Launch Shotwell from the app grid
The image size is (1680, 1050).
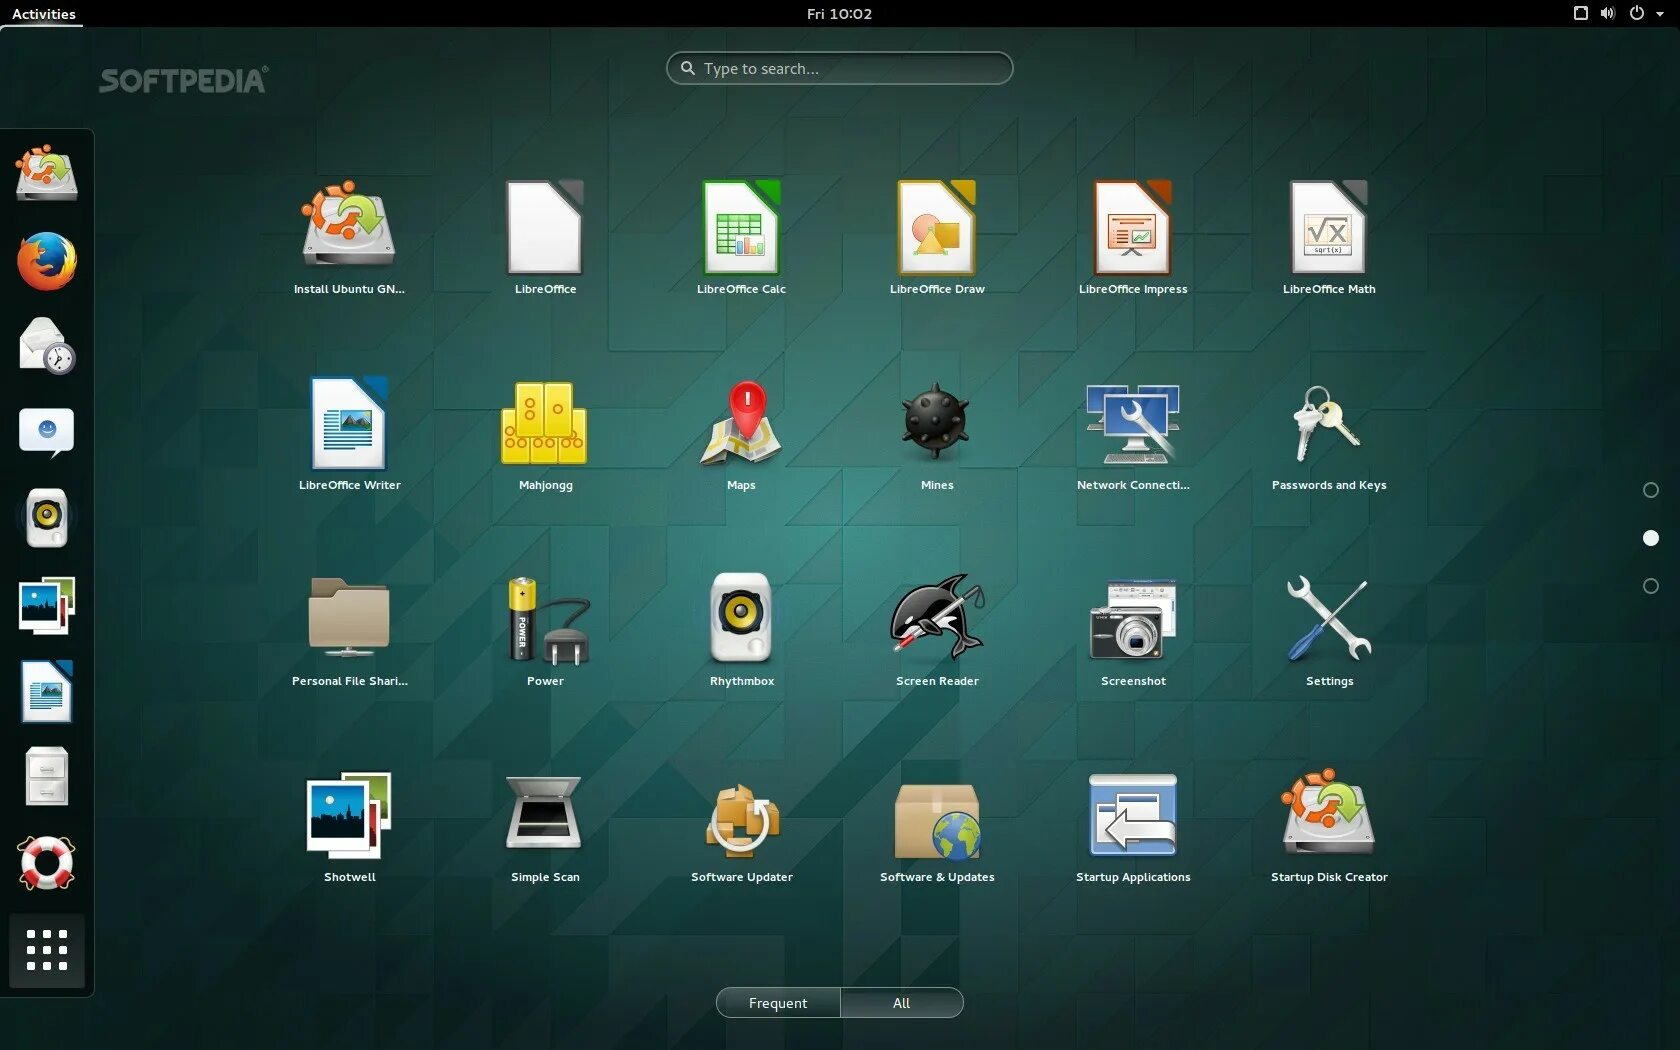tap(349, 825)
